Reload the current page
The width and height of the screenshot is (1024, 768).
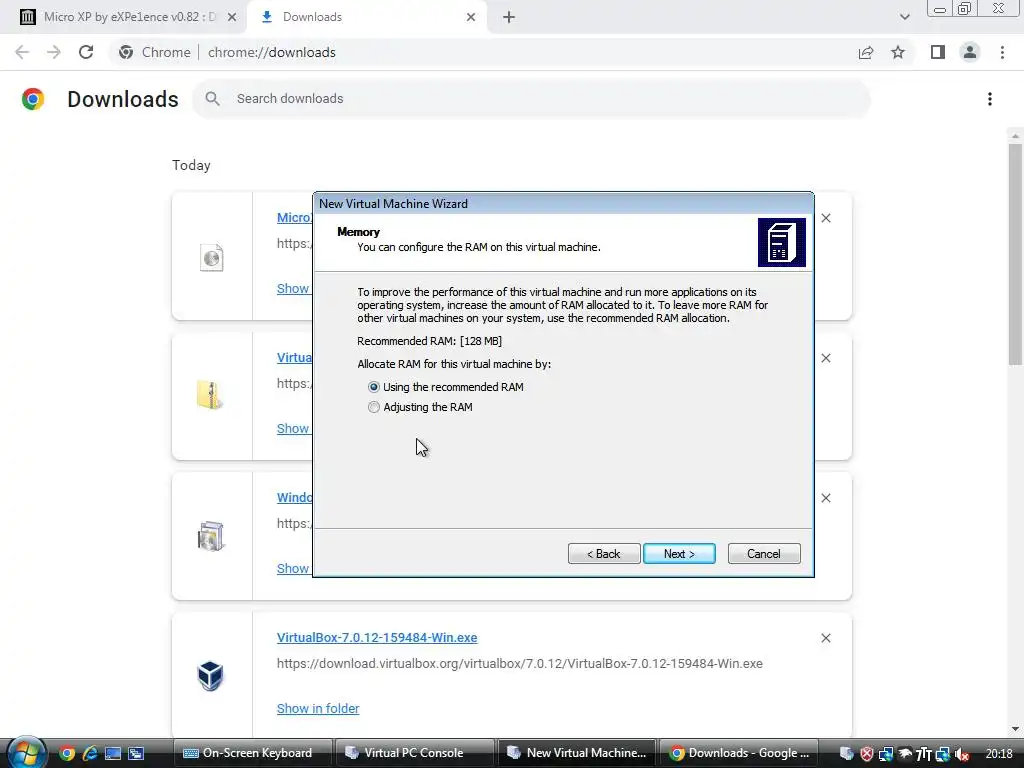[x=86, y=52]
